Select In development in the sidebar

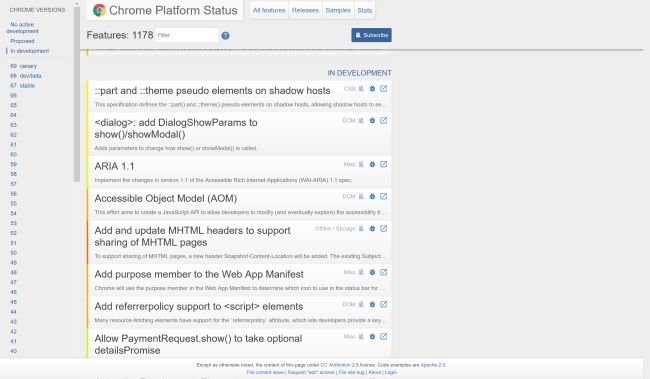(30, 51)
